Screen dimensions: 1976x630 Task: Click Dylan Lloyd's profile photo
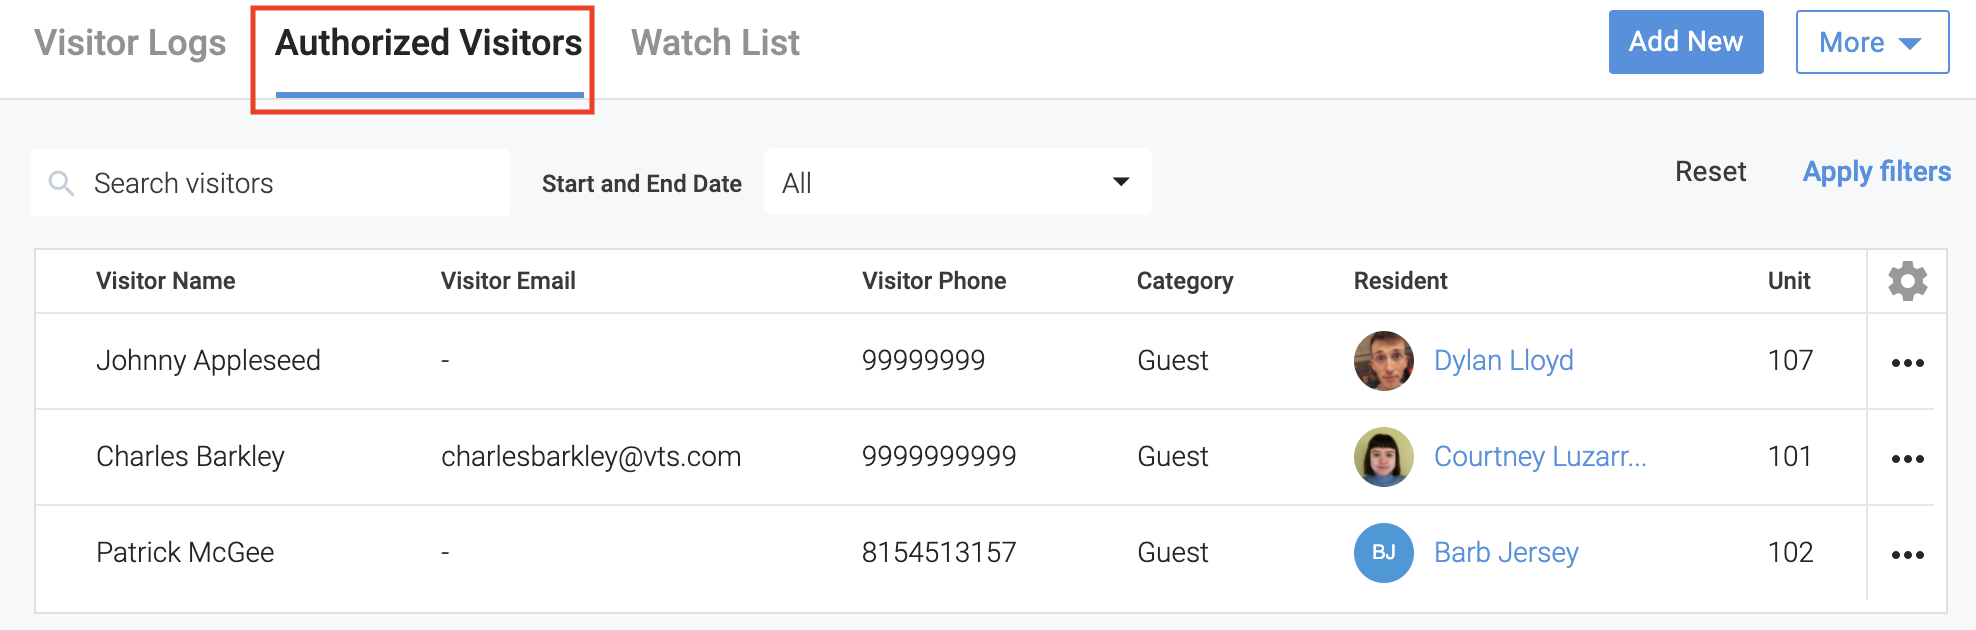point(1383,361)
